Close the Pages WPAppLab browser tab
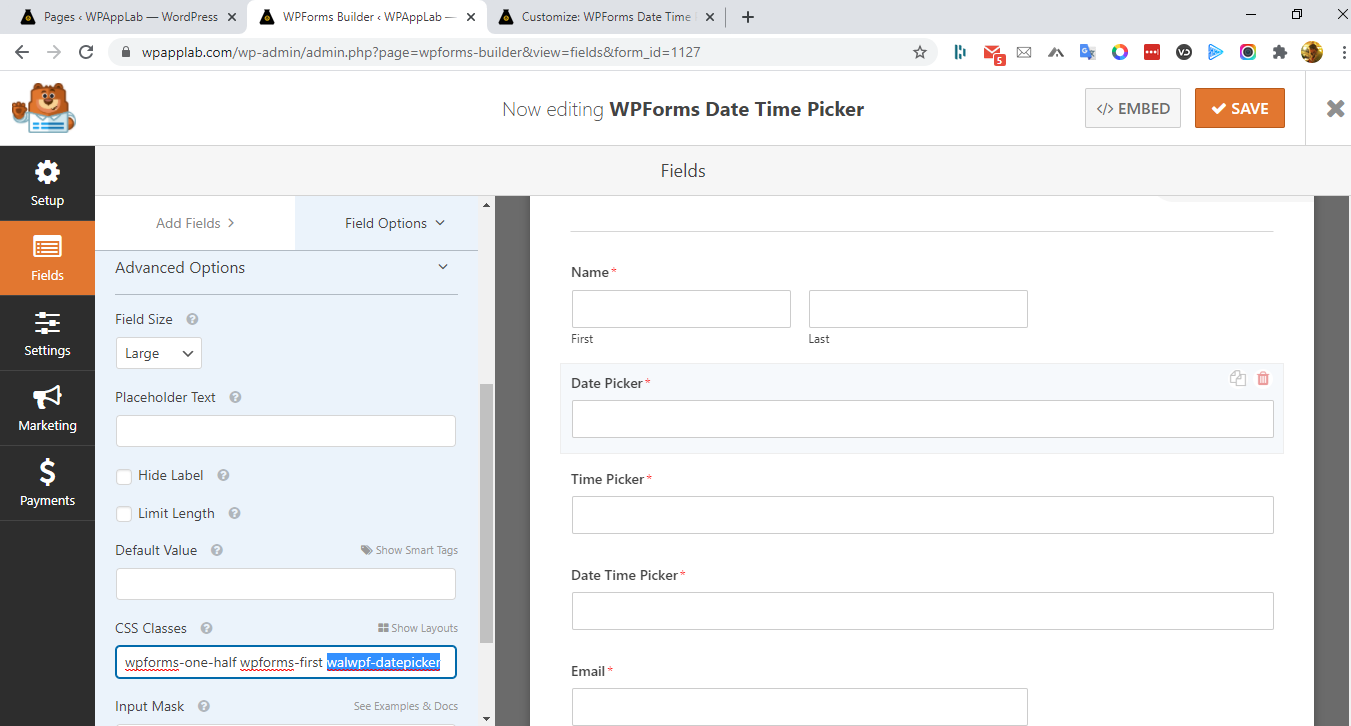Screen dimensions: 1351x726 [x=234, y=17]
